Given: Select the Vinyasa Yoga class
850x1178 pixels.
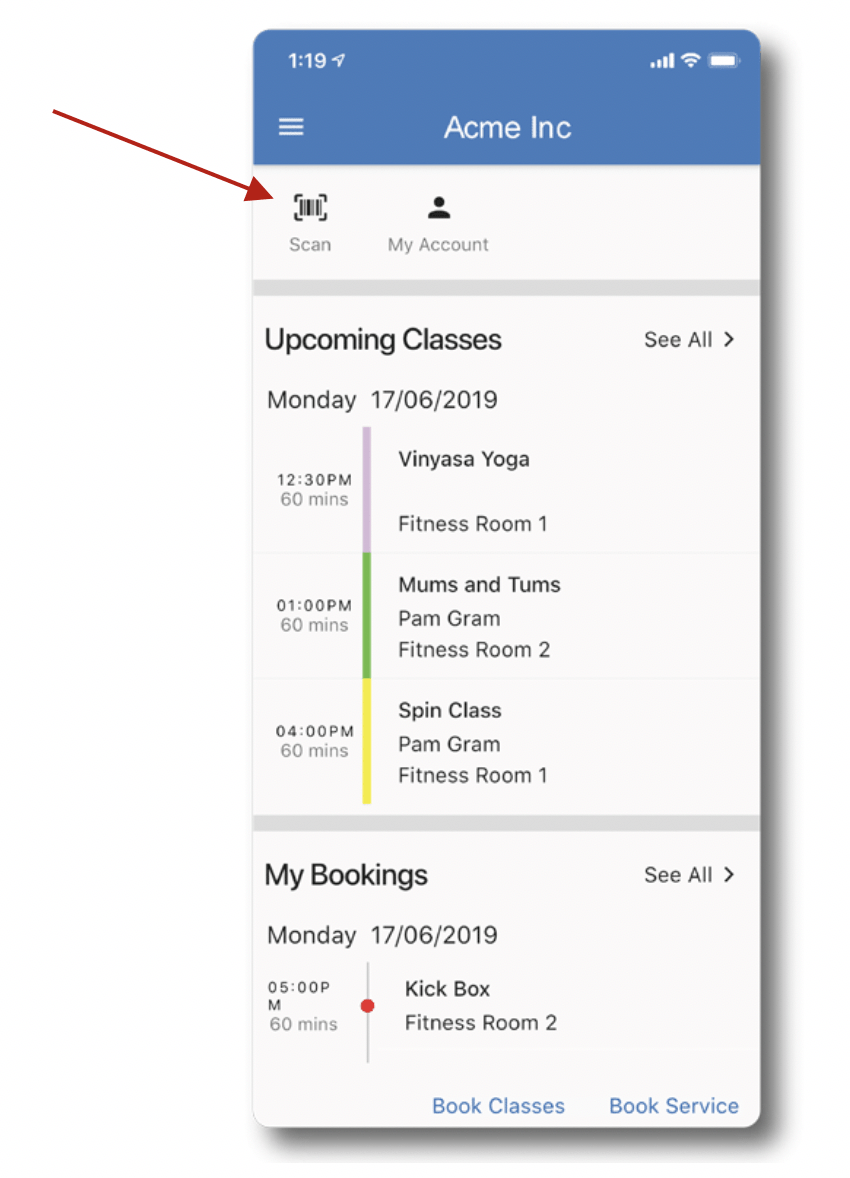Looking at the screenshot, I should tap(507, 490).
